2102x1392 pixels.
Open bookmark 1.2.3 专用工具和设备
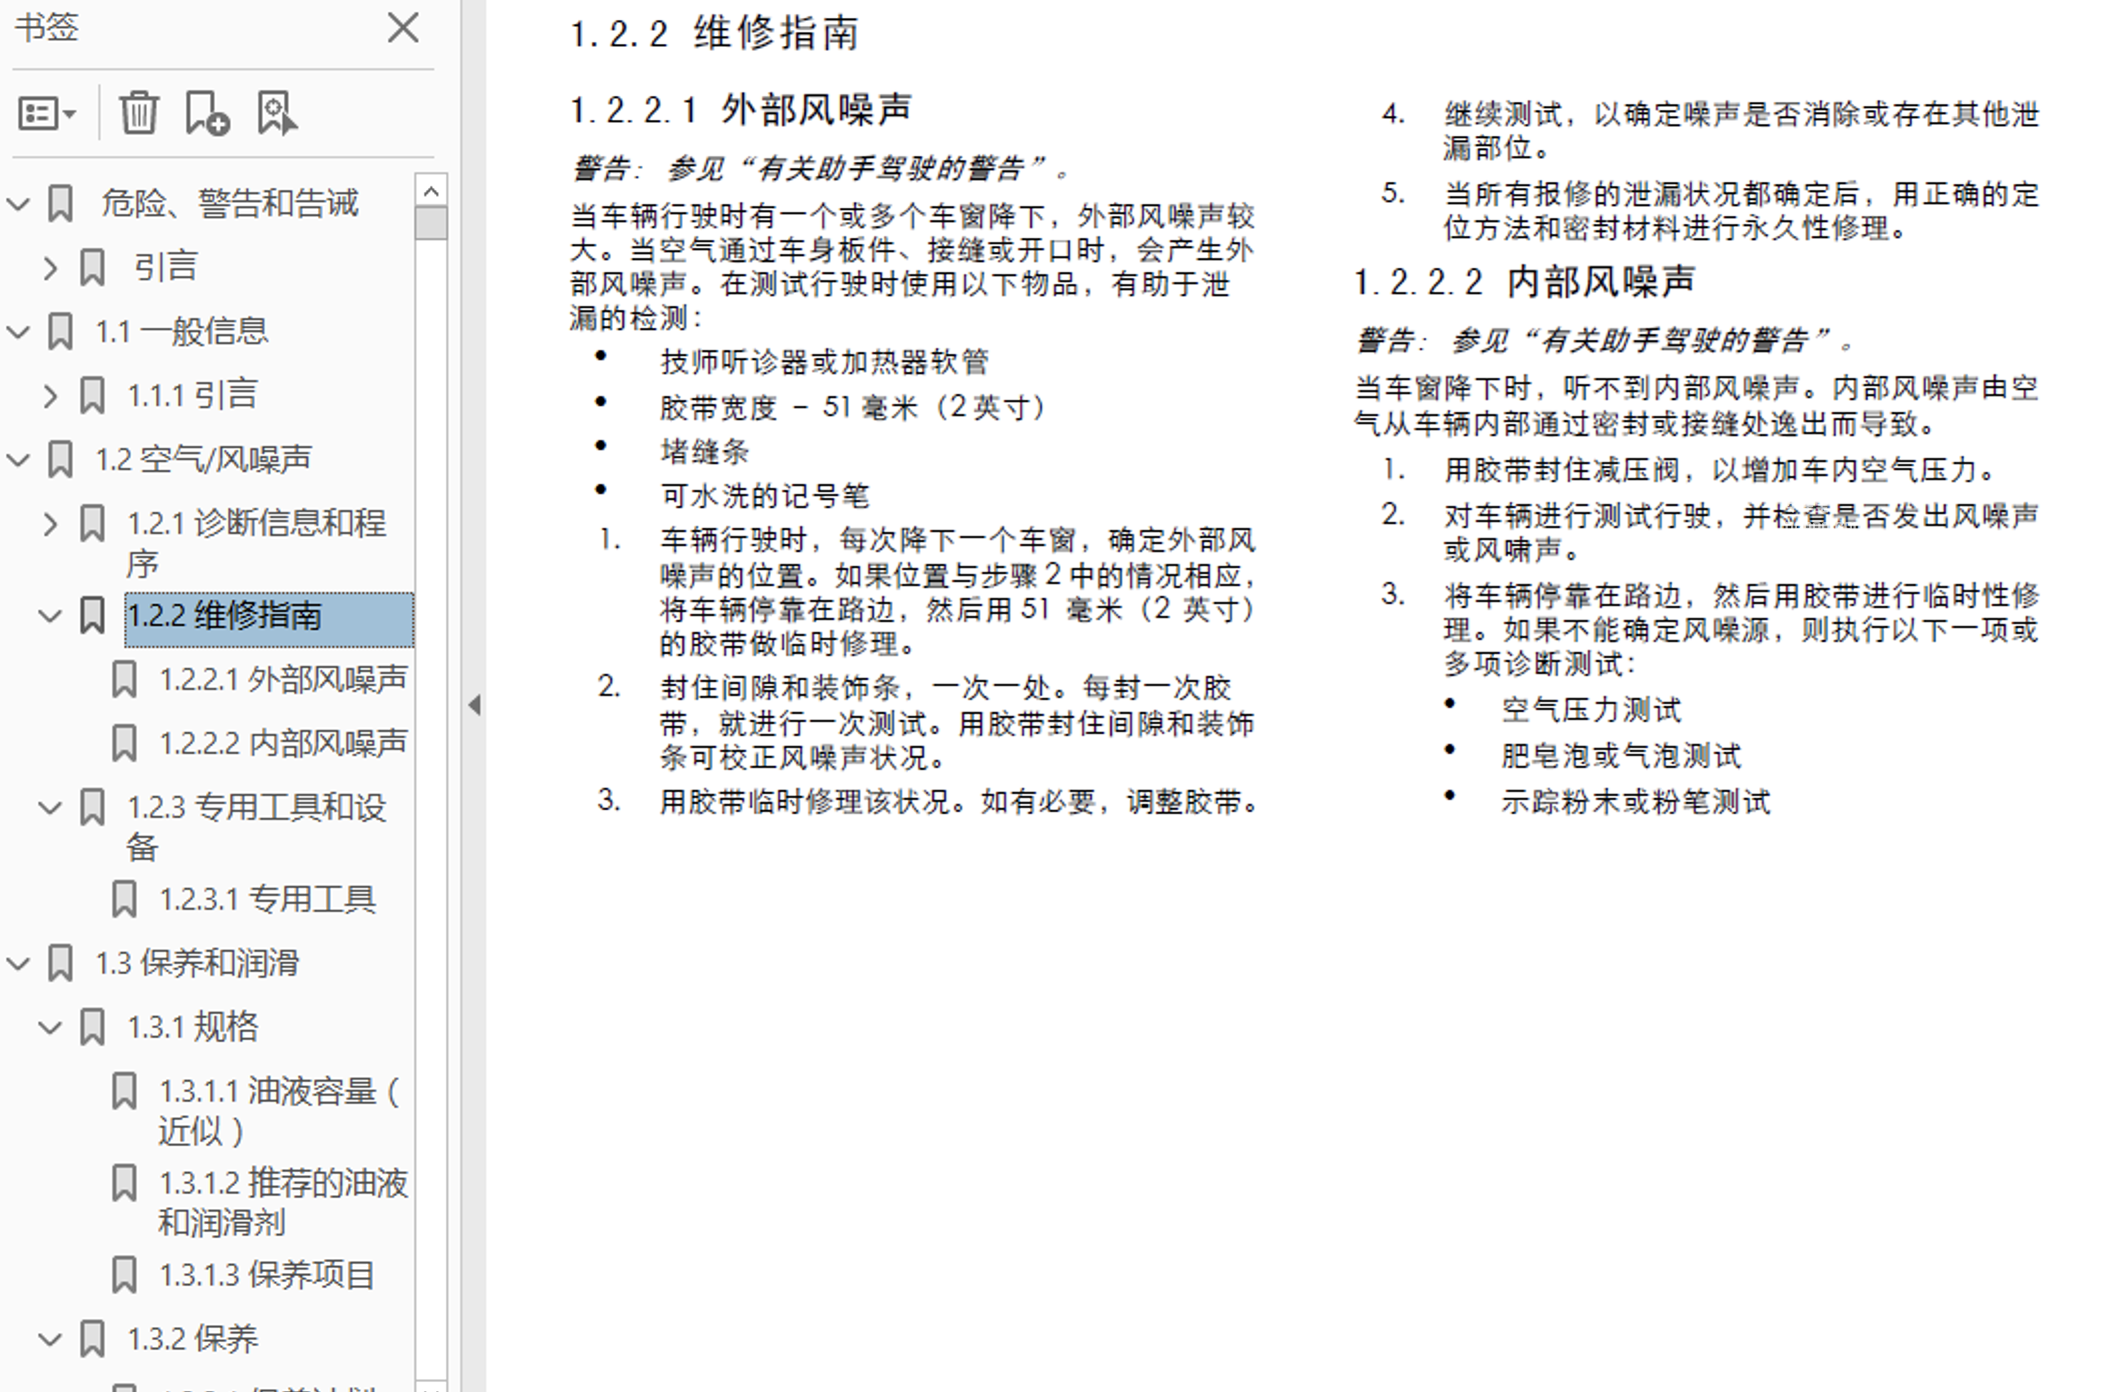pos(256,827)
